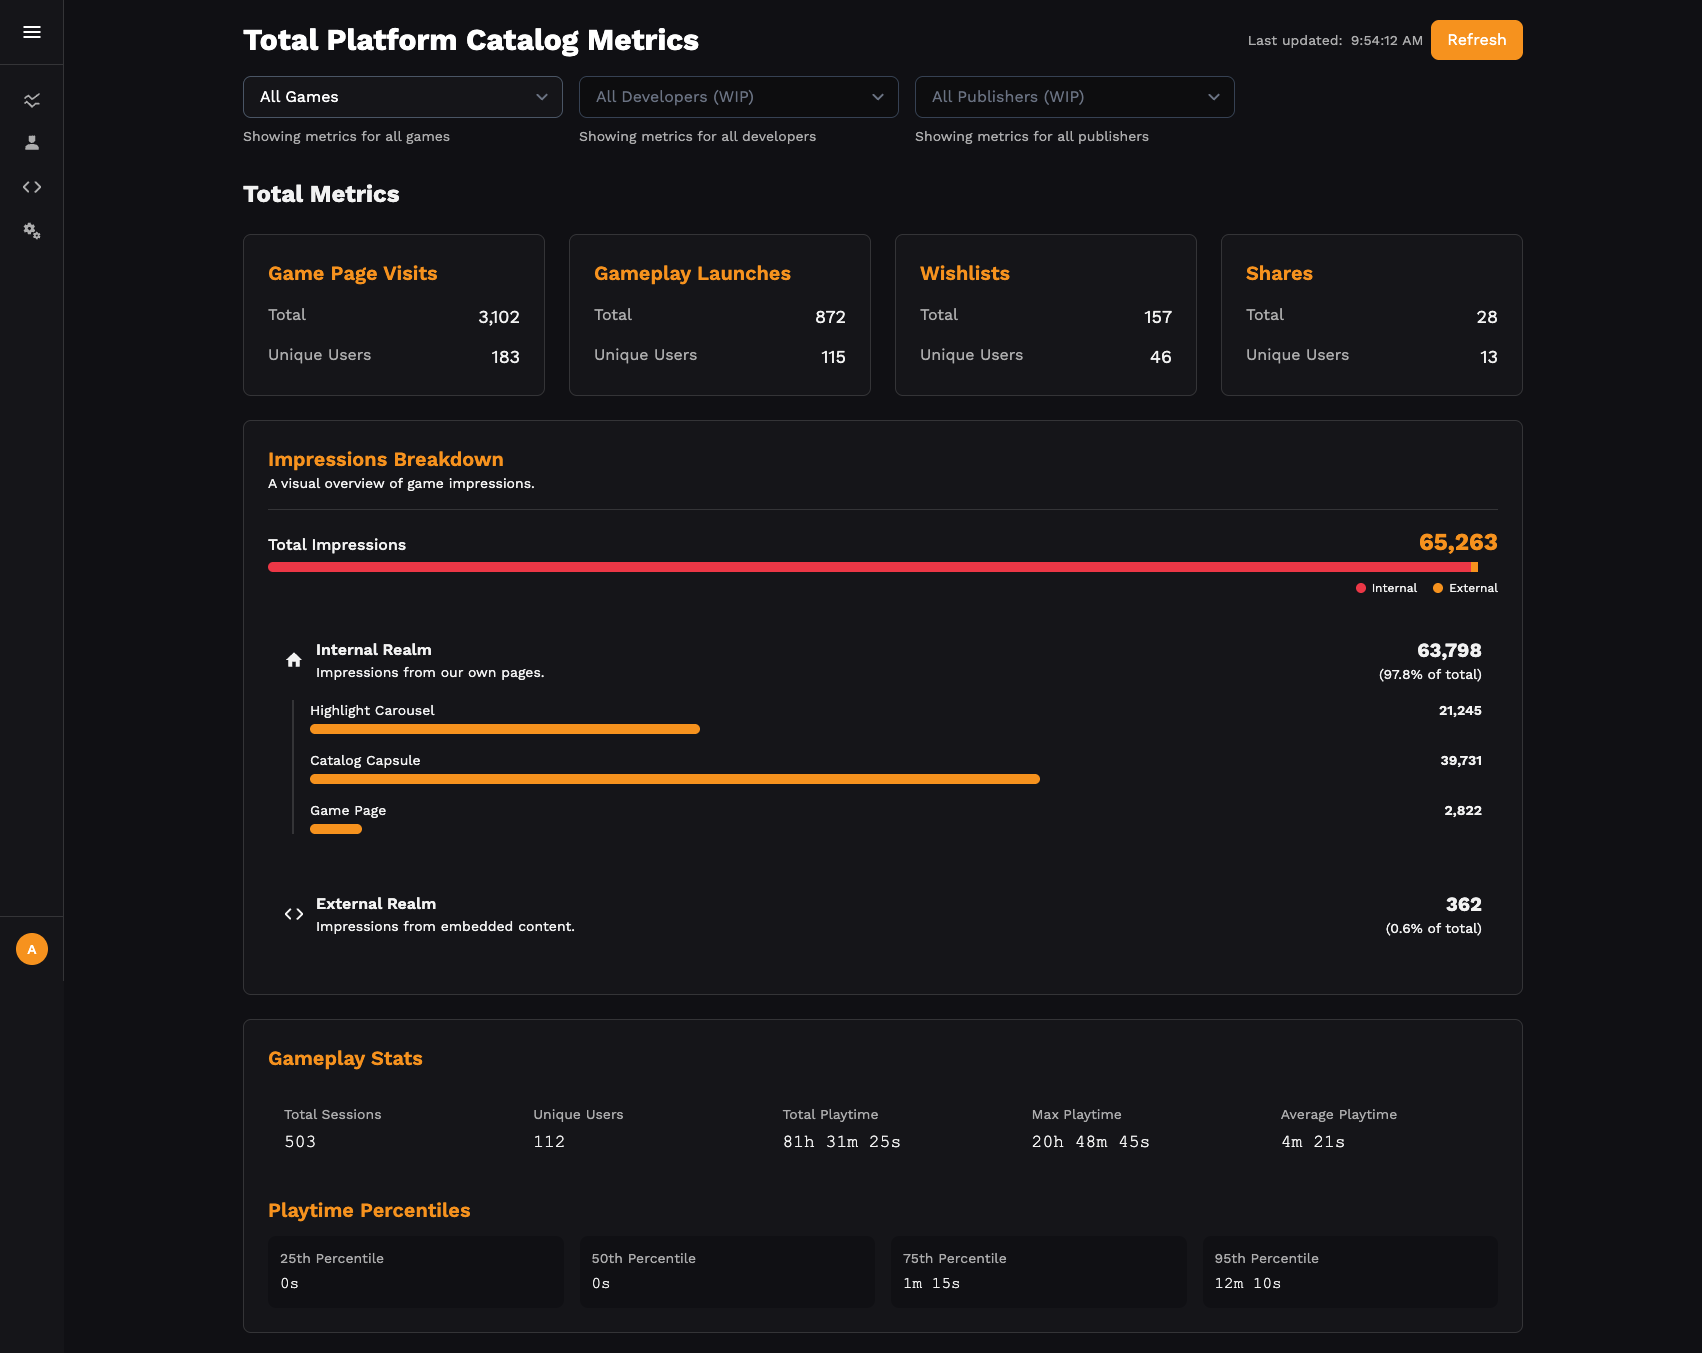The height and width of the screenshot is (1353, 1702).
Task: Click the Game Page Visits total 3,102
Action: [x=499, y=317]
